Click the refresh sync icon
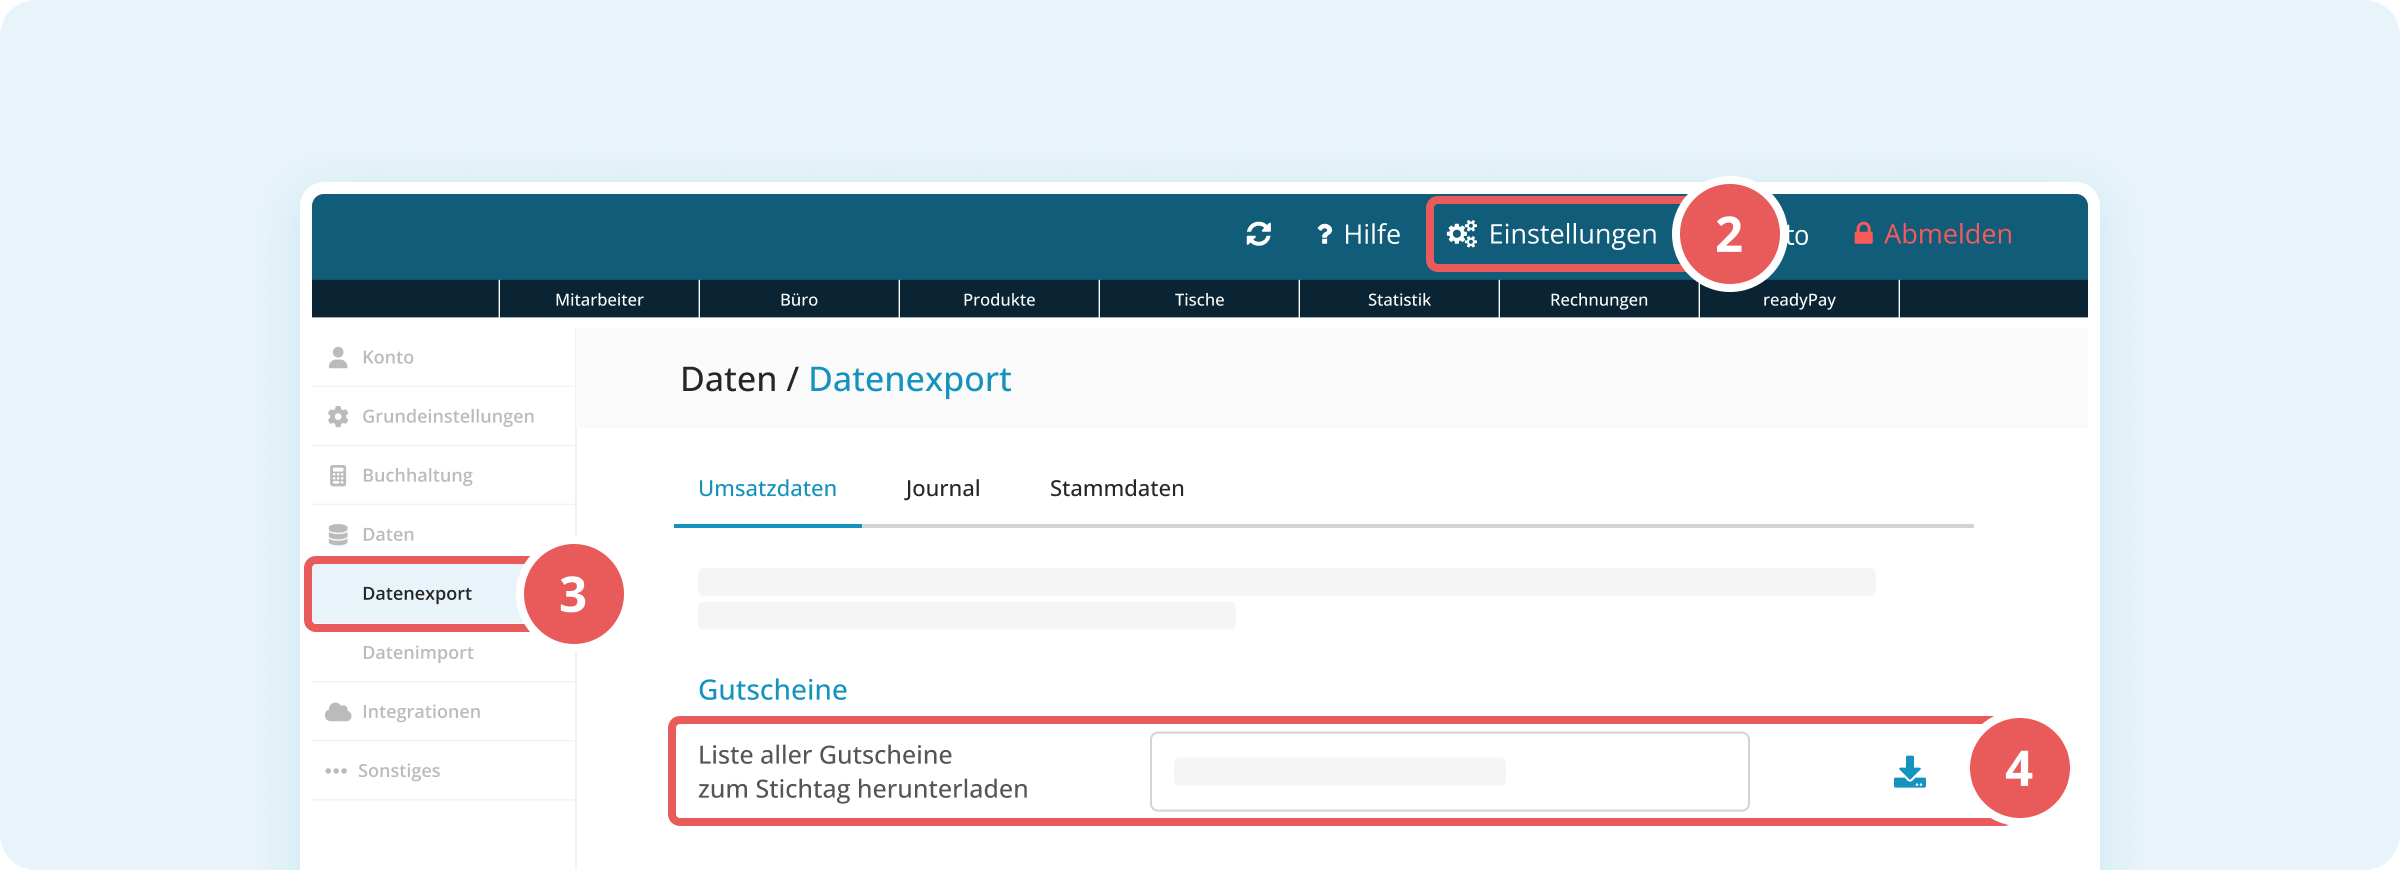This screenshot has height=870, width=2400. (1258, 234)
